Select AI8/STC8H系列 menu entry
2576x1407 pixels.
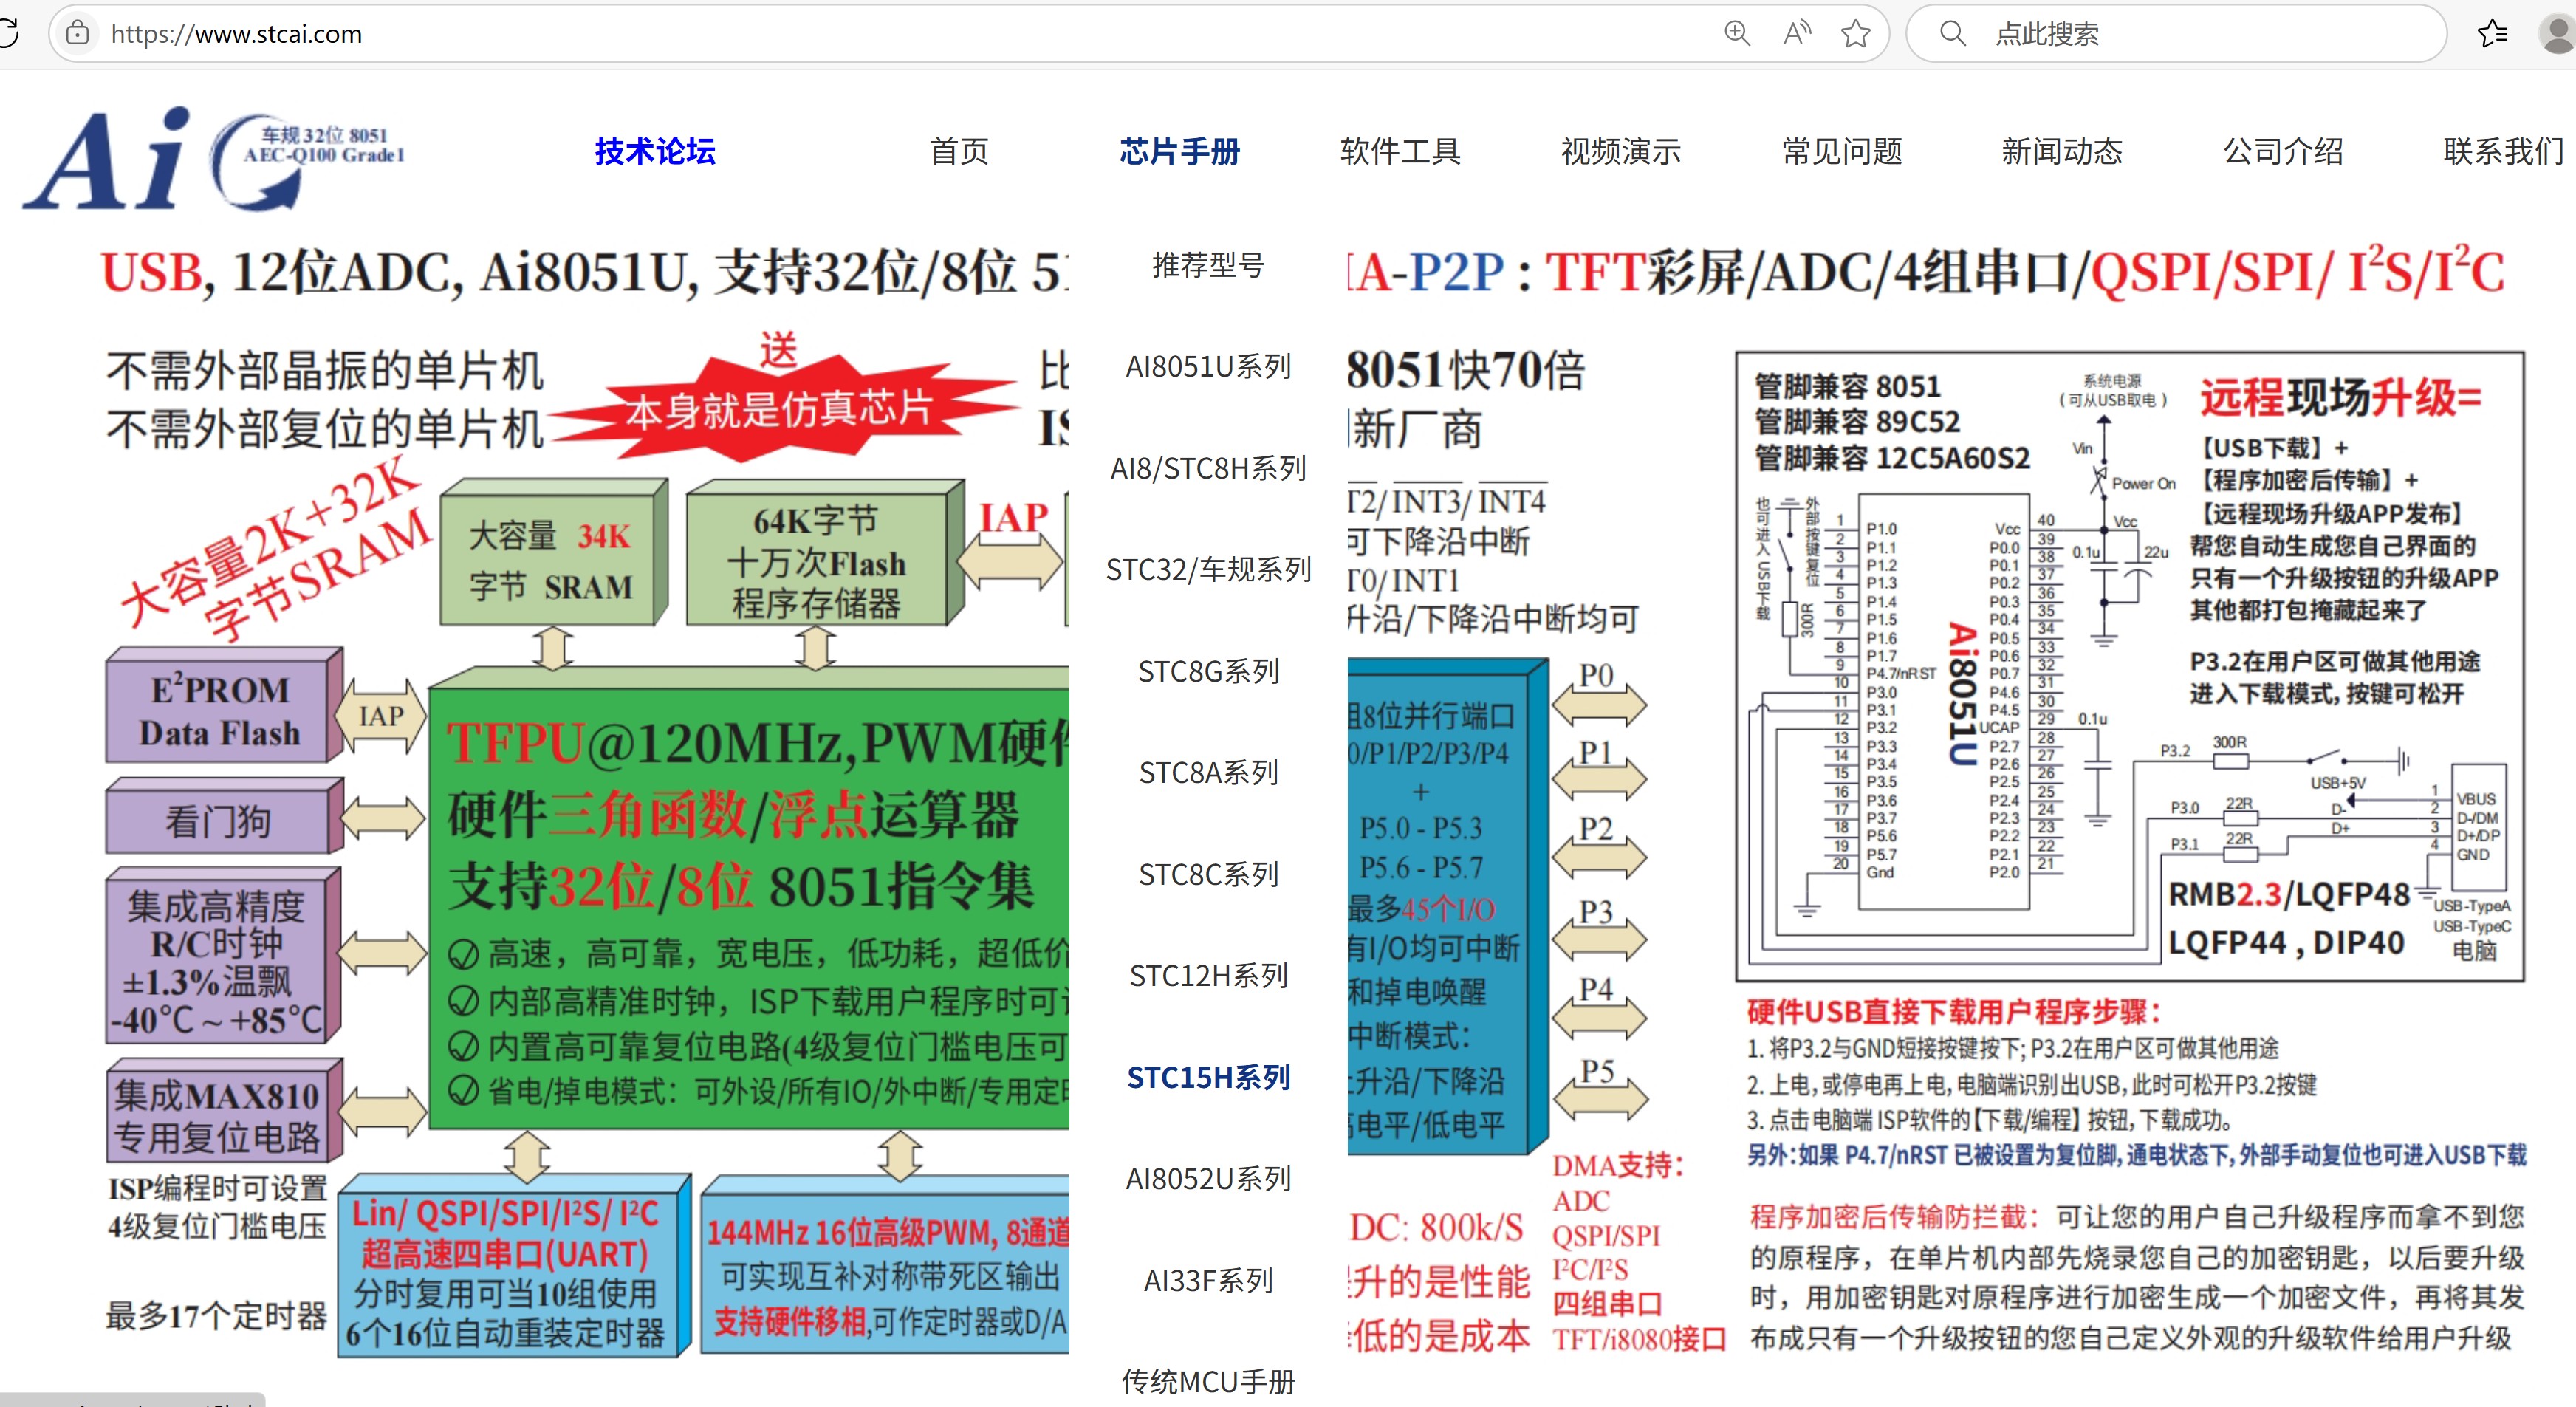(x=1208, y=468)
